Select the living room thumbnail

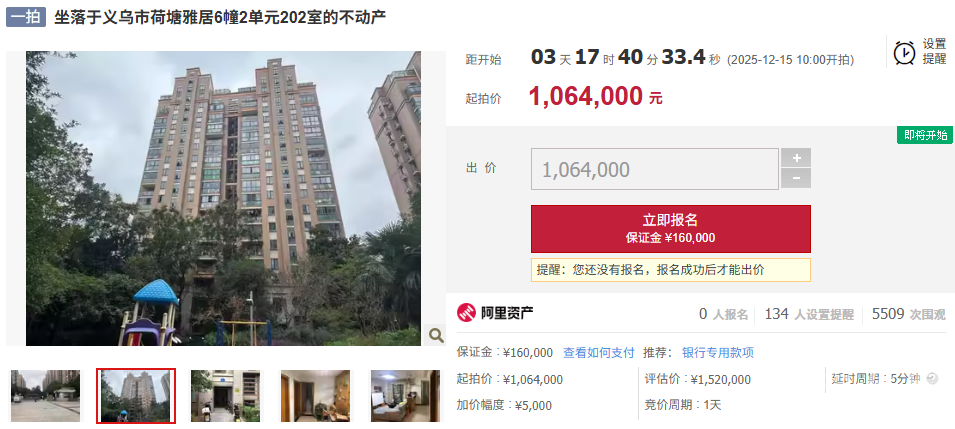405,395
